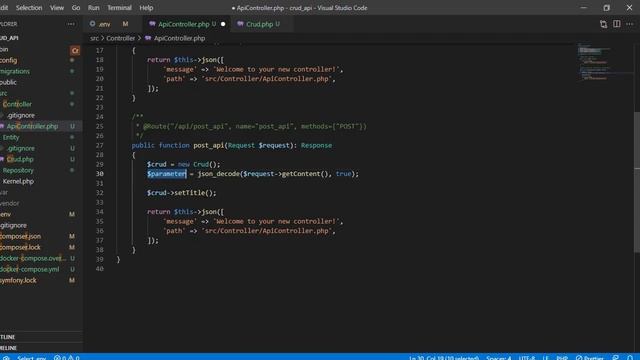Click the PHP file icon on ApiController.php tab
640x360 pixels.
coord(152,24)
